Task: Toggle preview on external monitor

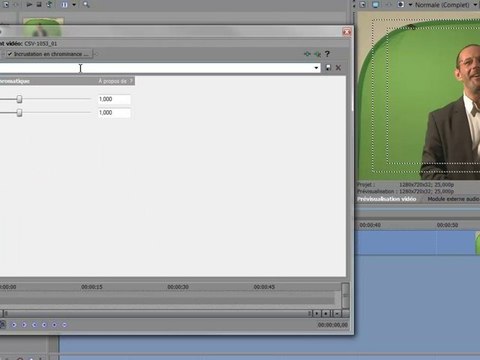Action: point(376,5)
